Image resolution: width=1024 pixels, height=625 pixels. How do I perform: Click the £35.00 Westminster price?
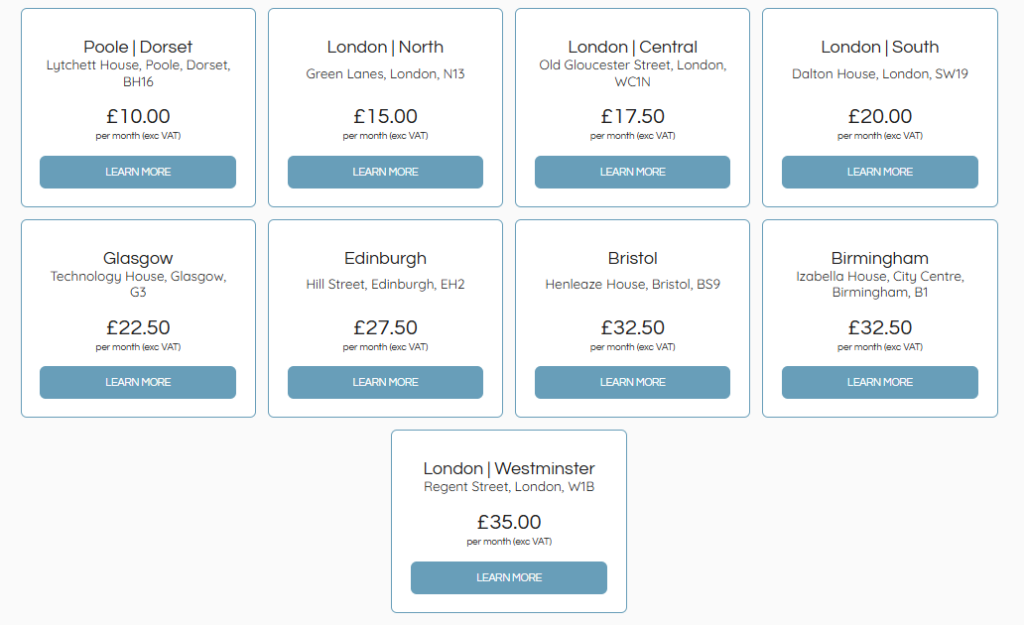pyautogui.click(x=508, y=522)
